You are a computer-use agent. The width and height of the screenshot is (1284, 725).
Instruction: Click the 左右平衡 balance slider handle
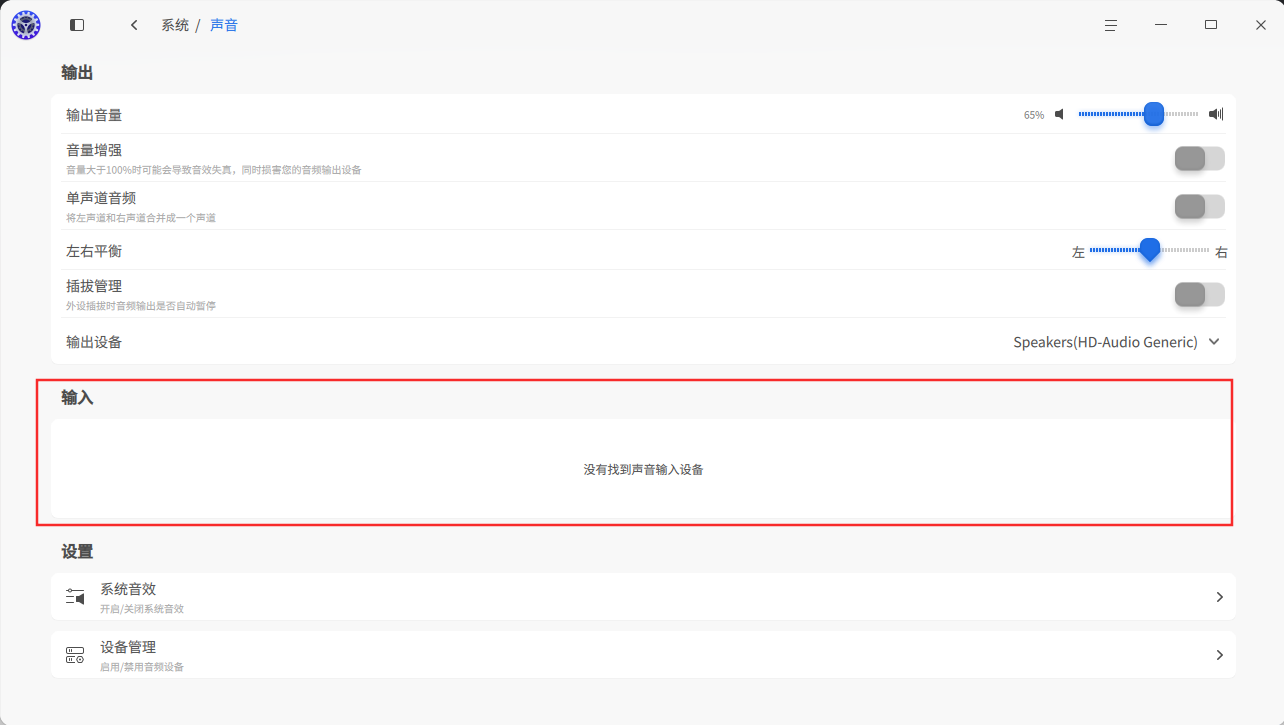point(1150,250)
